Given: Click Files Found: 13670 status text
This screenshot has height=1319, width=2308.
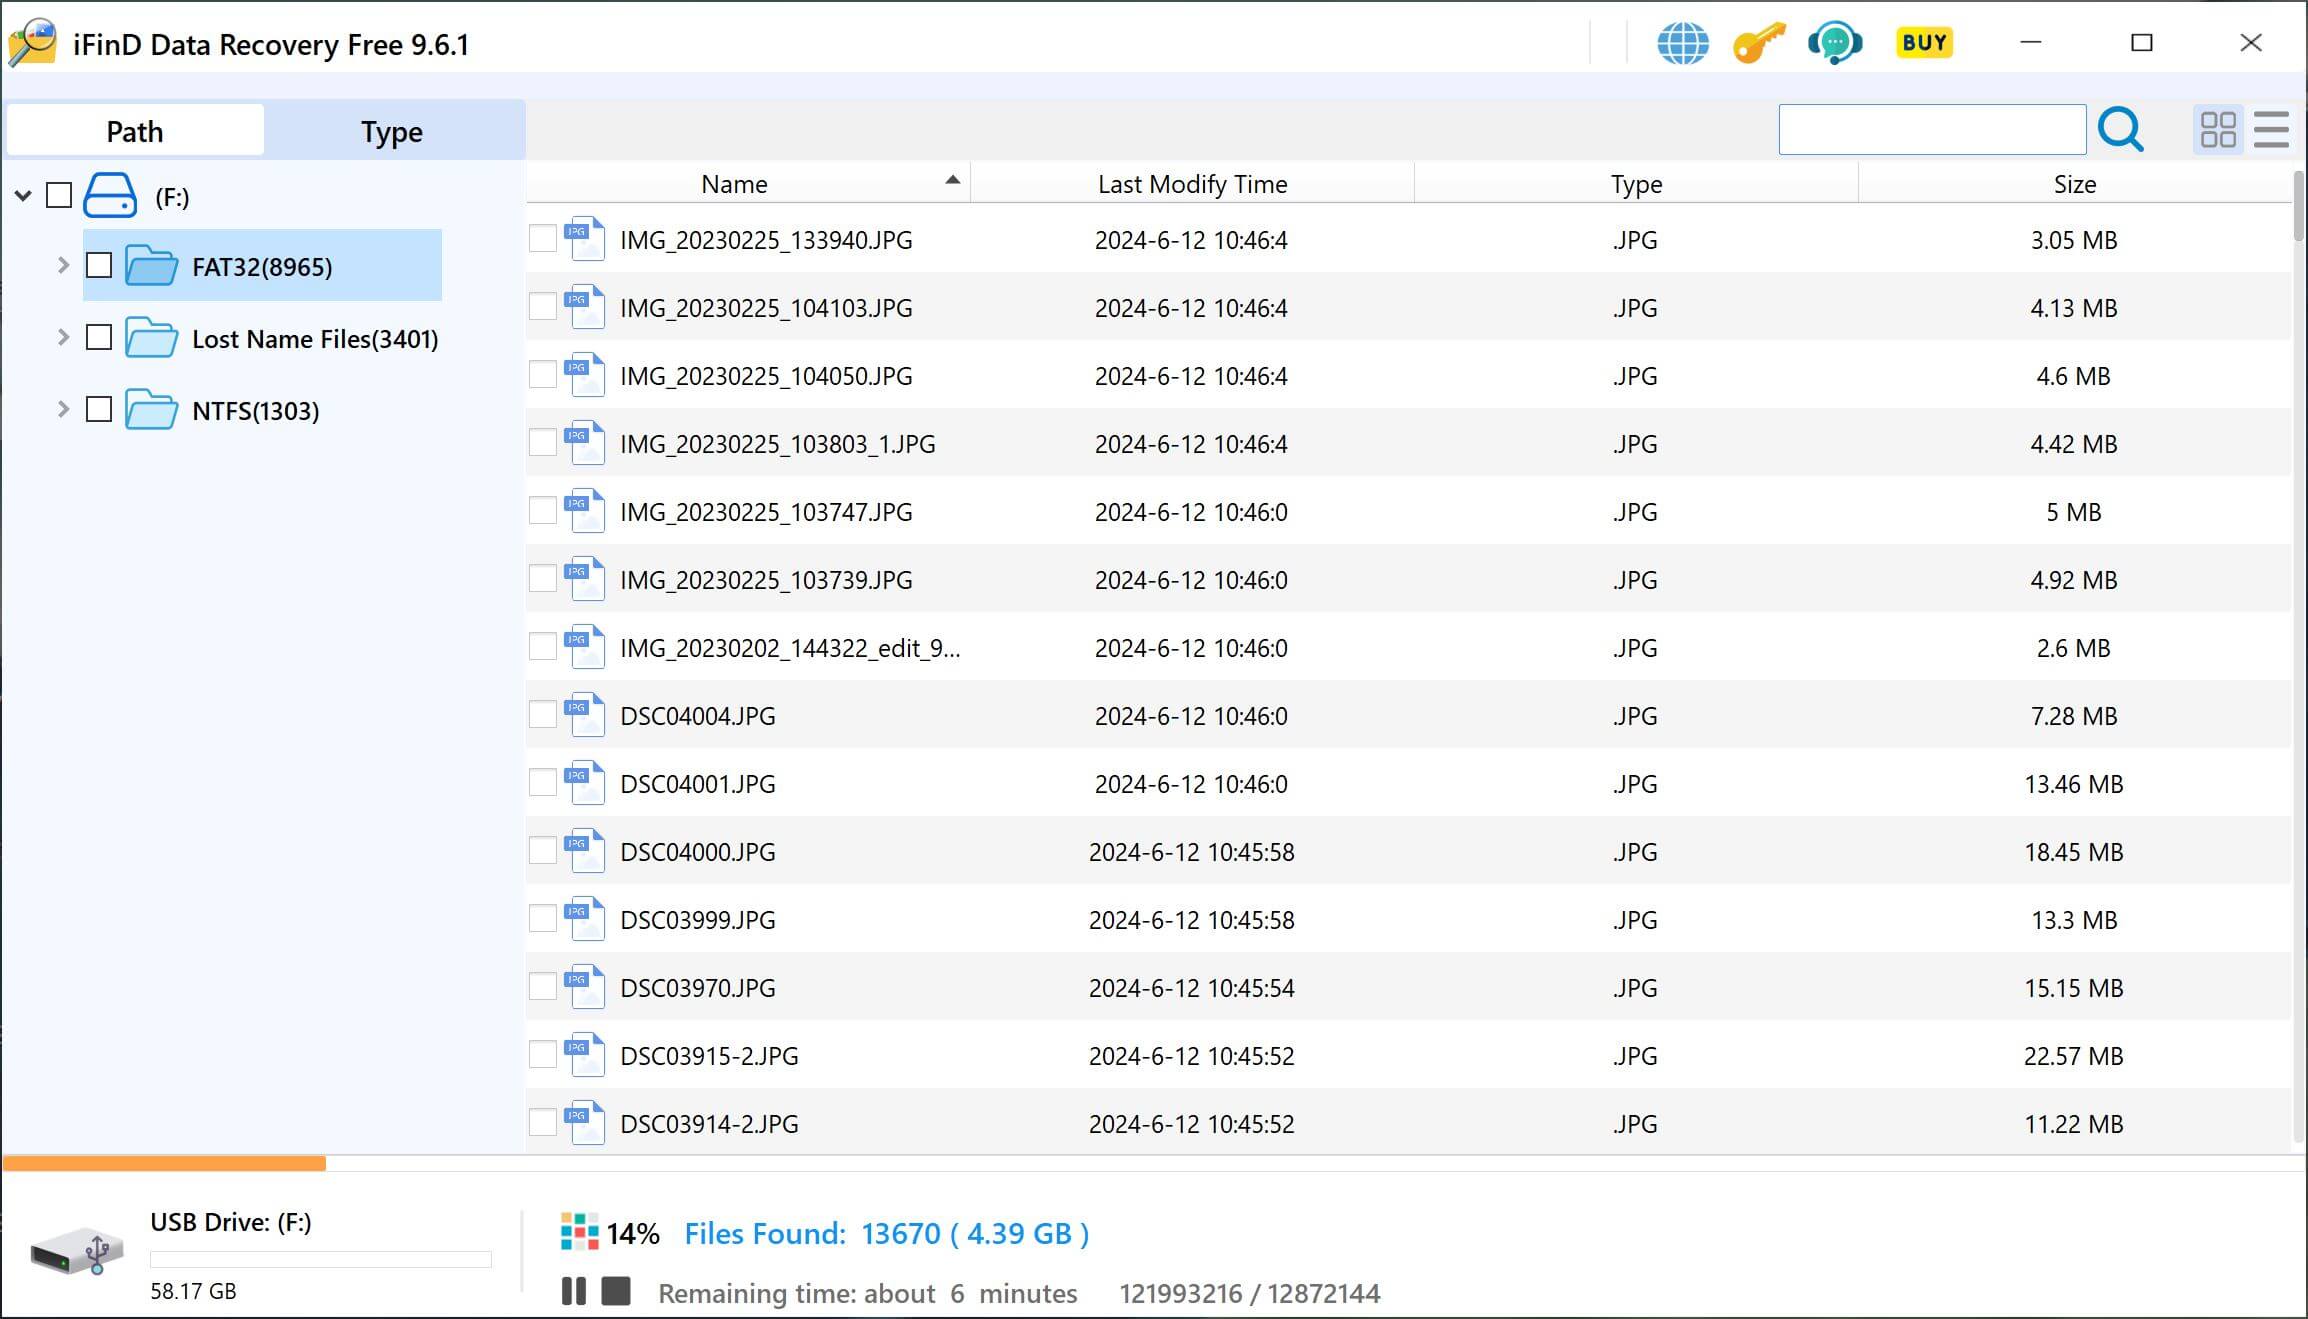Looking at the screenshot, I should tap(886, 1233).
